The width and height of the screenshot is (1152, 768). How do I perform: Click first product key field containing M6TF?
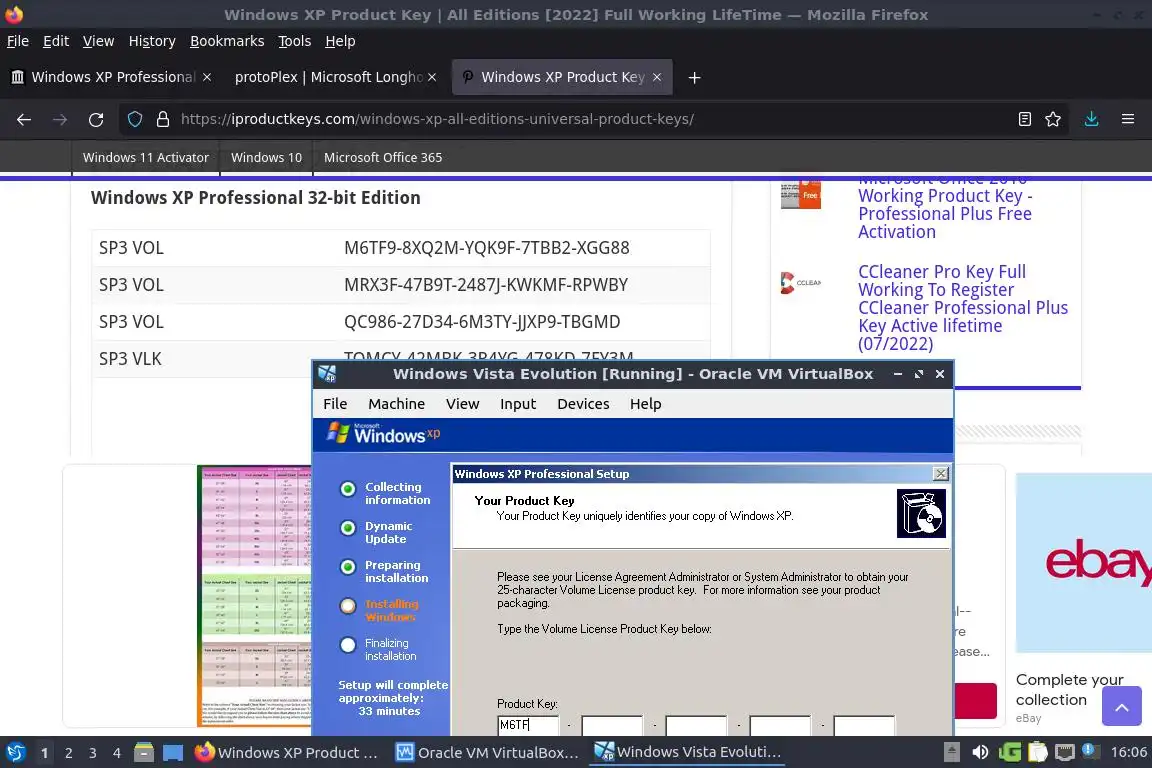tap(528, 725)
